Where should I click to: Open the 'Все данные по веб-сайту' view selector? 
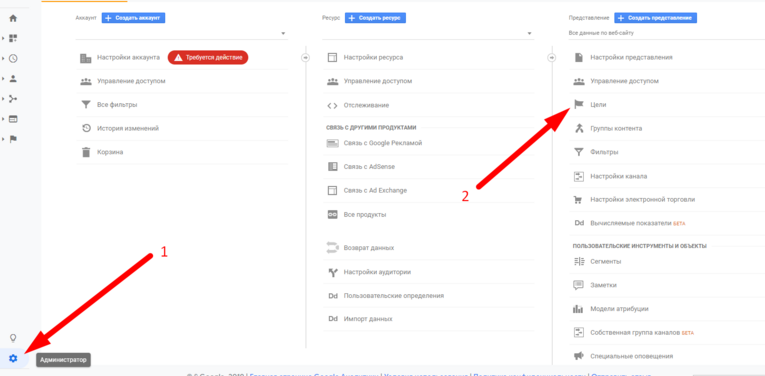tap(666, 33)
